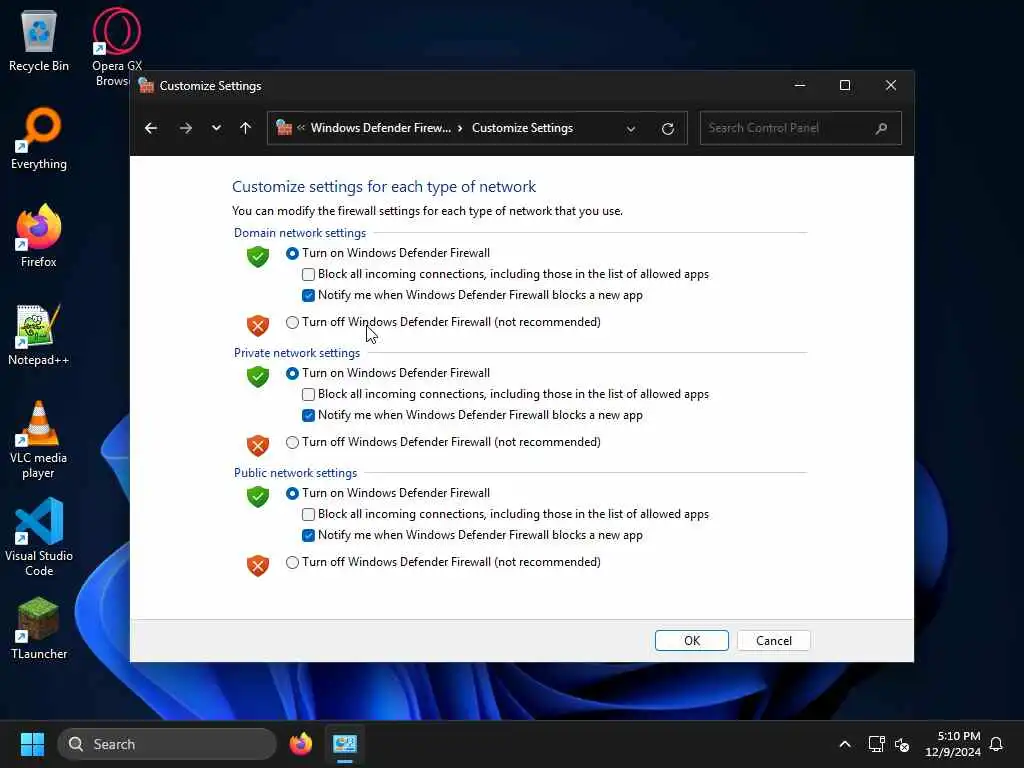Click the forward navigation arrow
Screen dimensions: 1024x768
tap(186, 128)
